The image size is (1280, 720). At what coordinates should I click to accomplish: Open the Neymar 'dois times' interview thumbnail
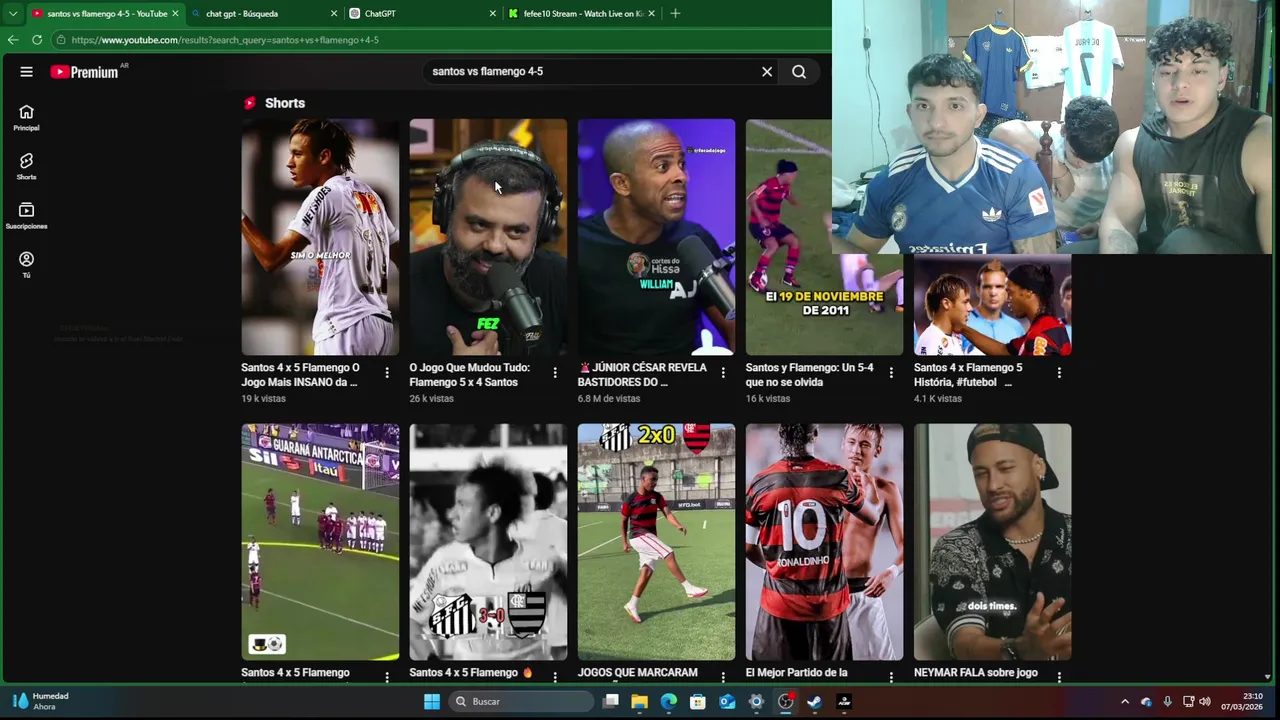(992, 542)
